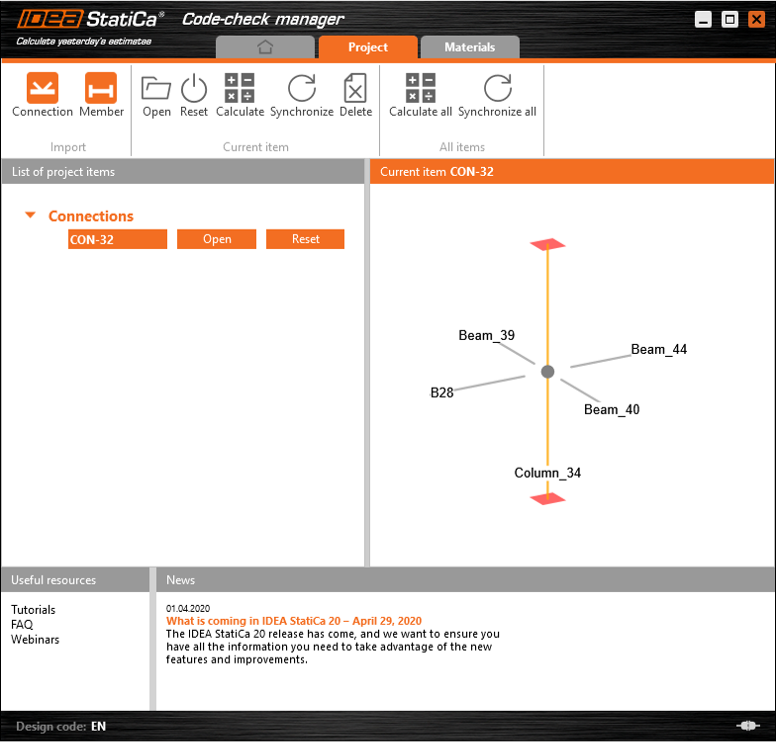Click the top red column end marker
Screen dimensions: 776x742
(x=547, y=244)
